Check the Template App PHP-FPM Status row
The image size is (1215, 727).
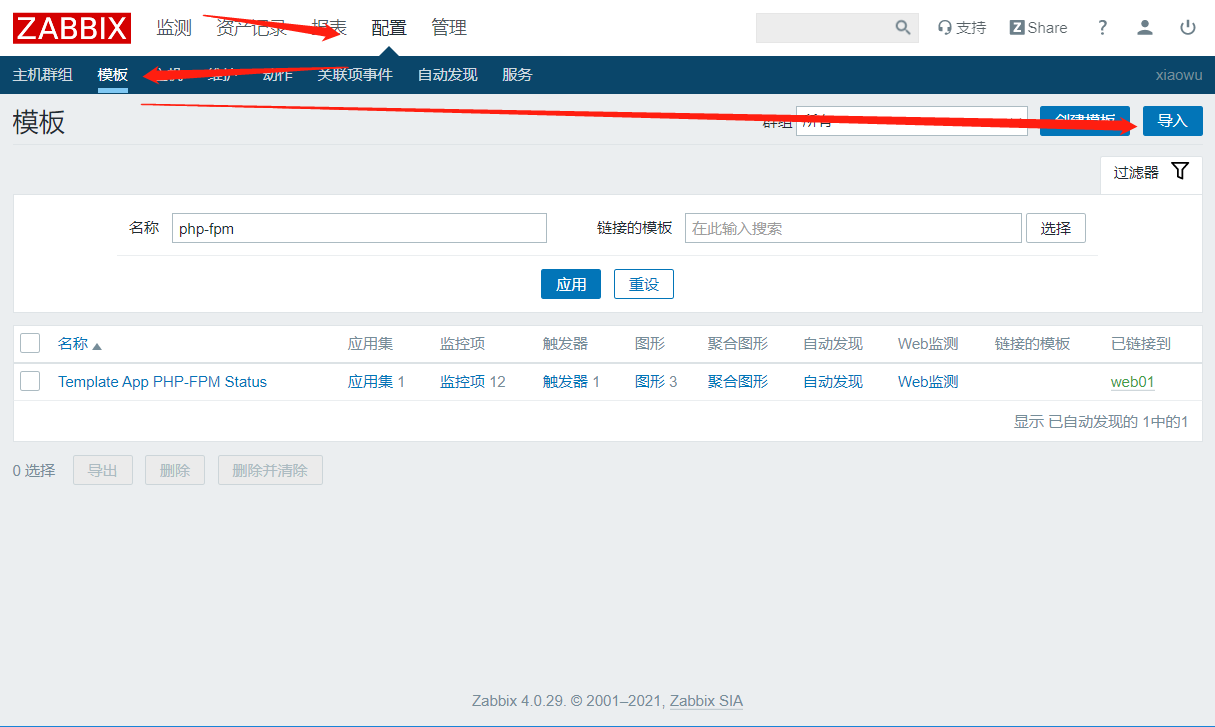click(x=30, y=381)
